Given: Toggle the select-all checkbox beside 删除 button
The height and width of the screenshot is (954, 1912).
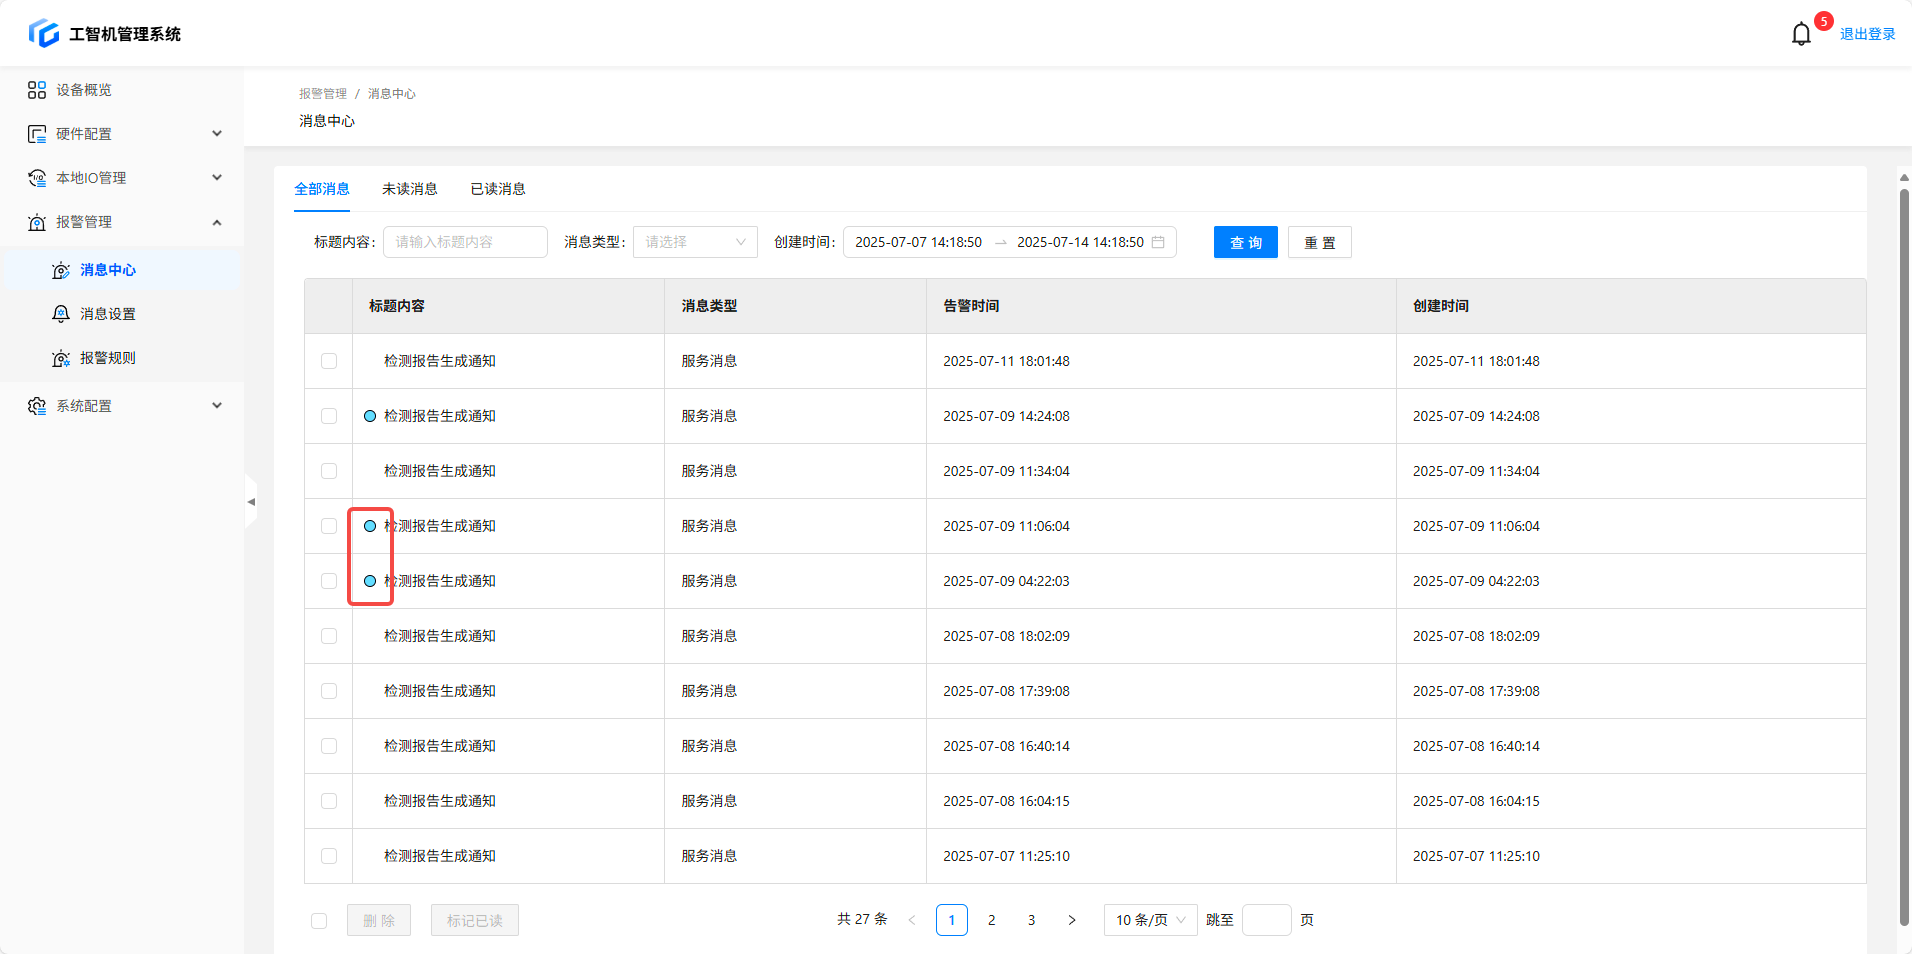Looking at the screenshot, I should 319,921.
